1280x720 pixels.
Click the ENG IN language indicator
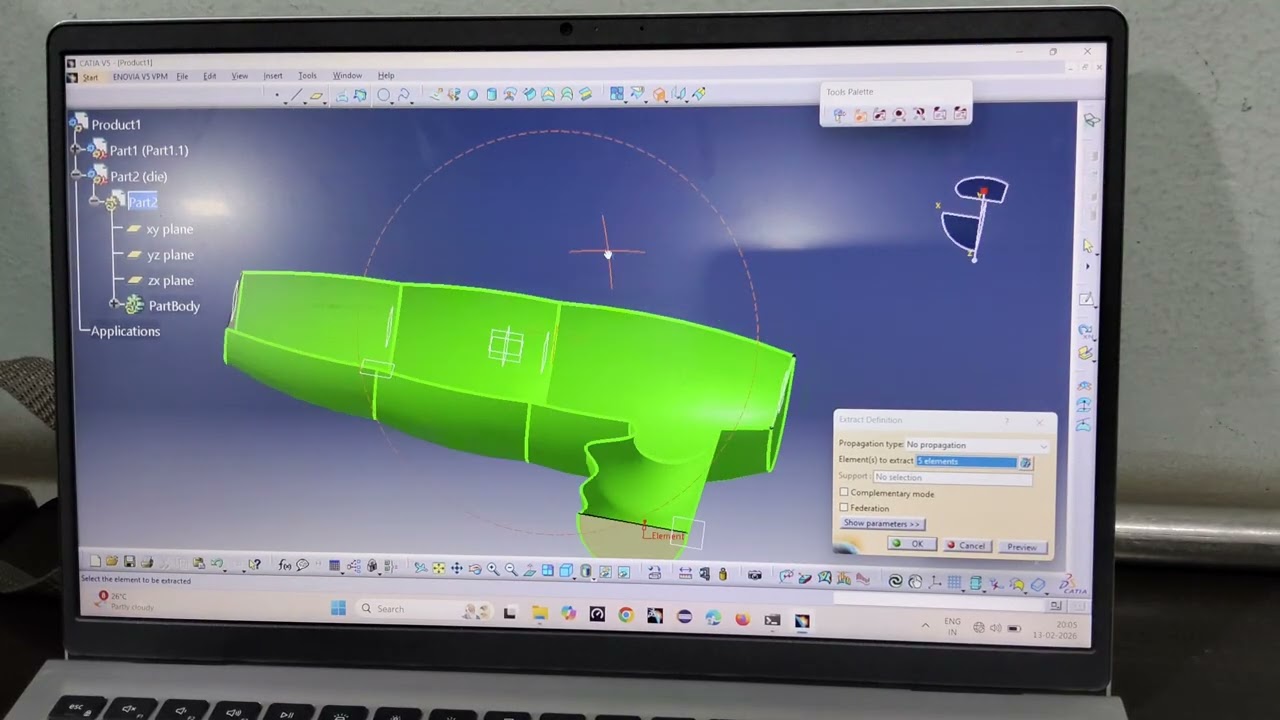point(952,626)
